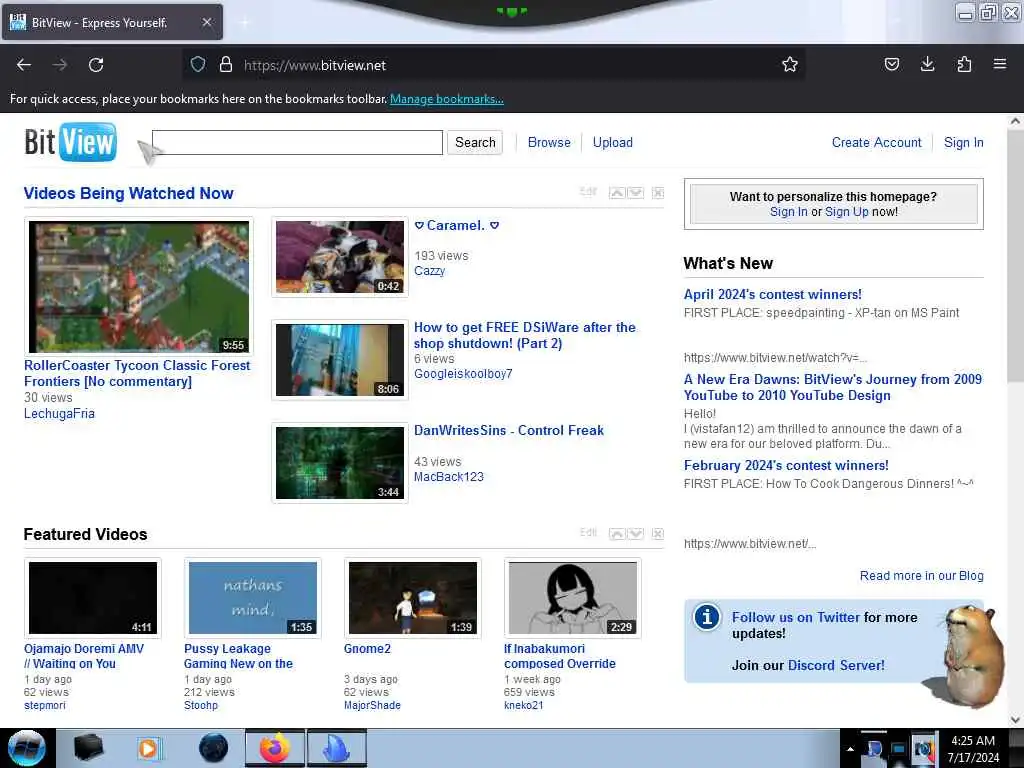Screen dimensions: 1024x768
Task: Visit MacBack123's channel
Action: coord(449,477)
